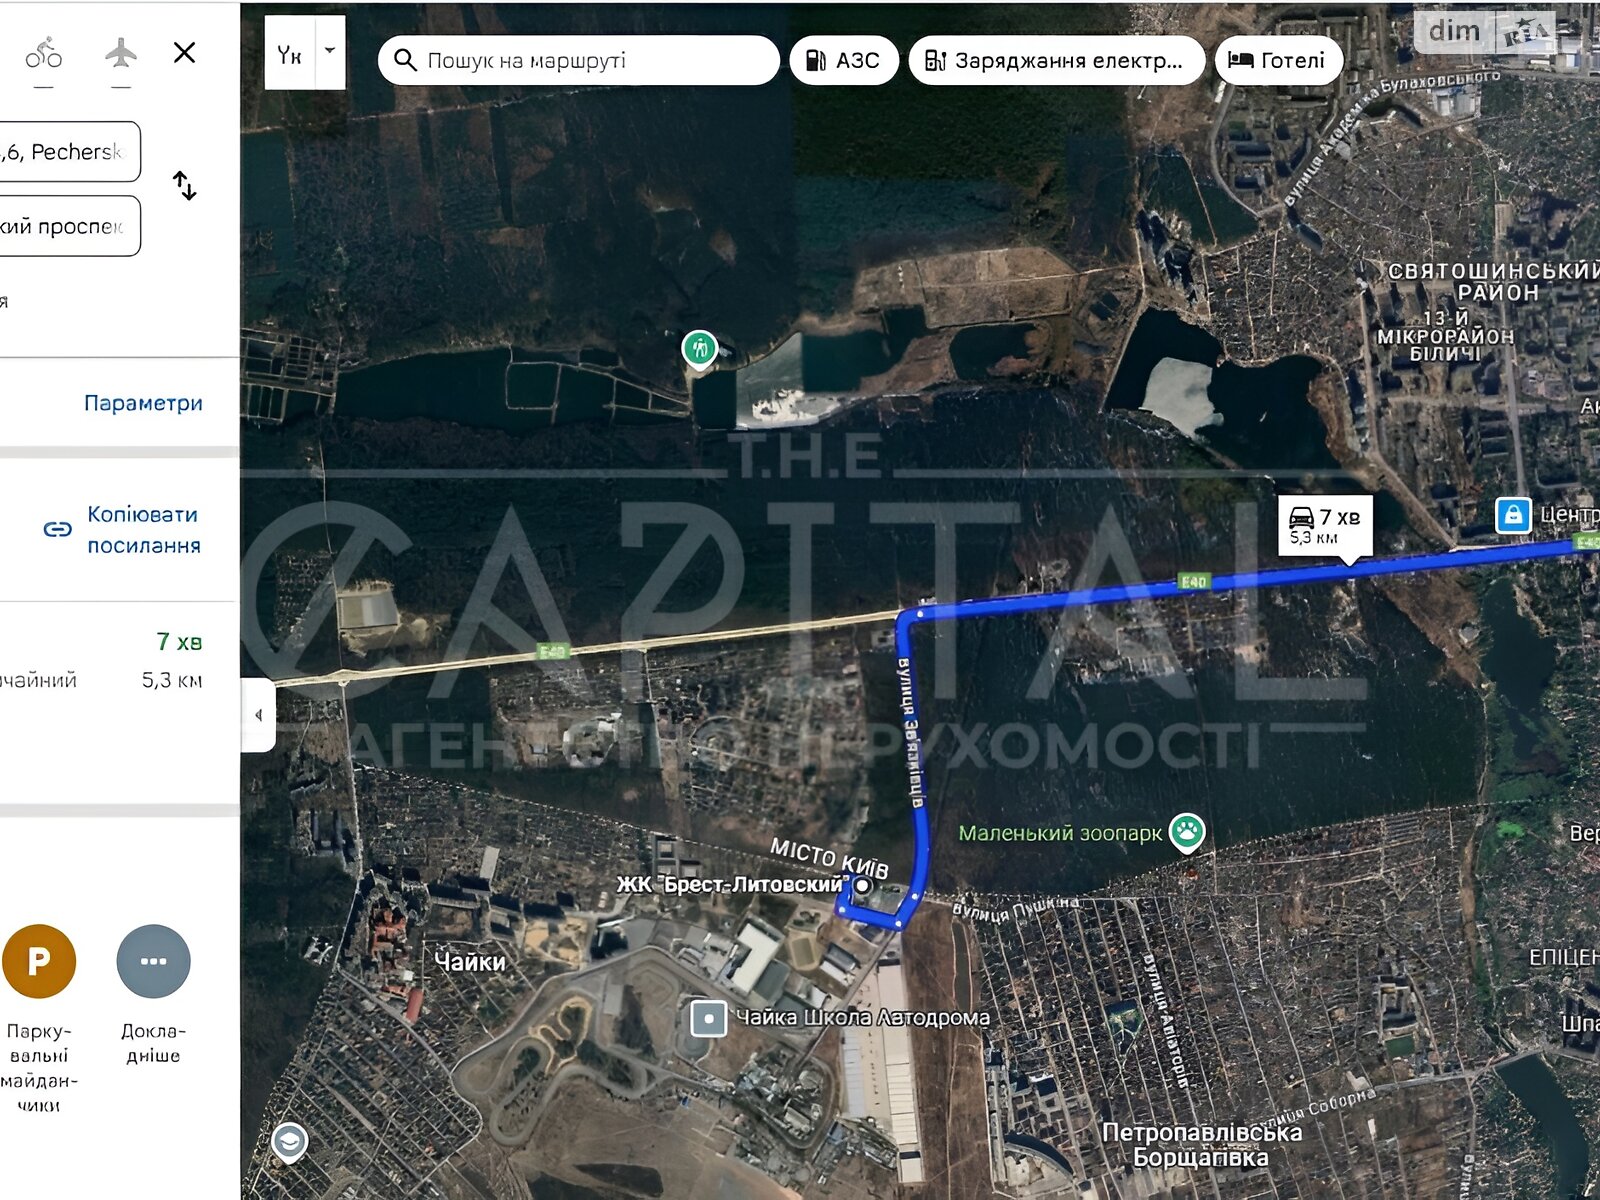This screenshot has width=1600, height=1200.
Task: Select the Заряджання електр... charging stations chip
Action: (x=1055, y=60)
